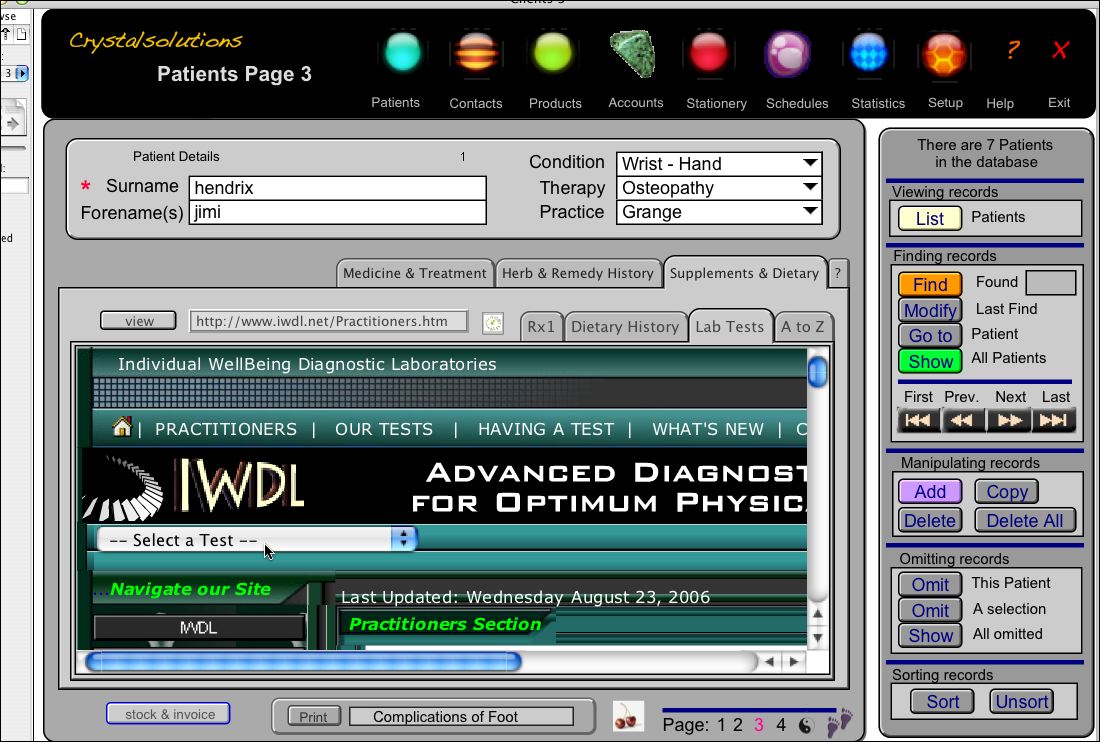Open the Dietary History sub-tab
This screenshot has height=742, width=1100.
pos(625,327)
